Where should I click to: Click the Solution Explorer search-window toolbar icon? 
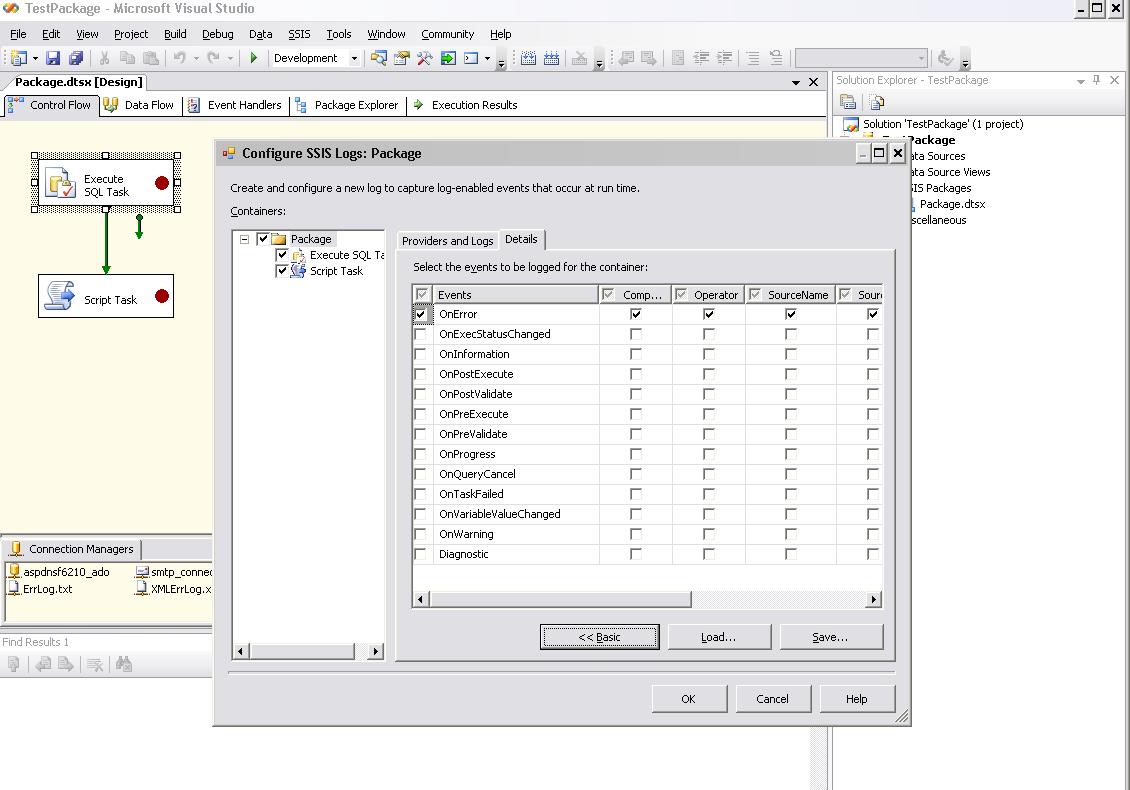[378, 59]
